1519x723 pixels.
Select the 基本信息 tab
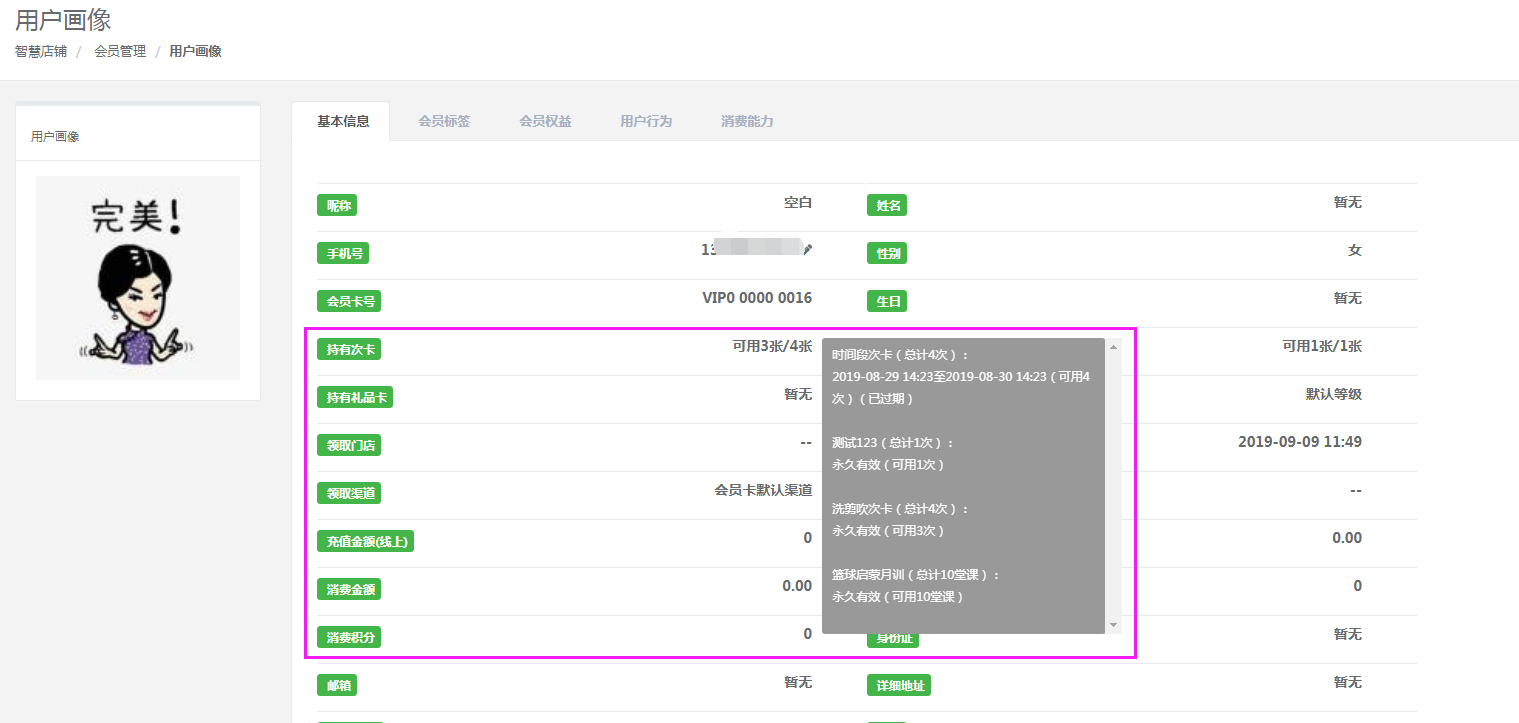[x=343, y=121]
